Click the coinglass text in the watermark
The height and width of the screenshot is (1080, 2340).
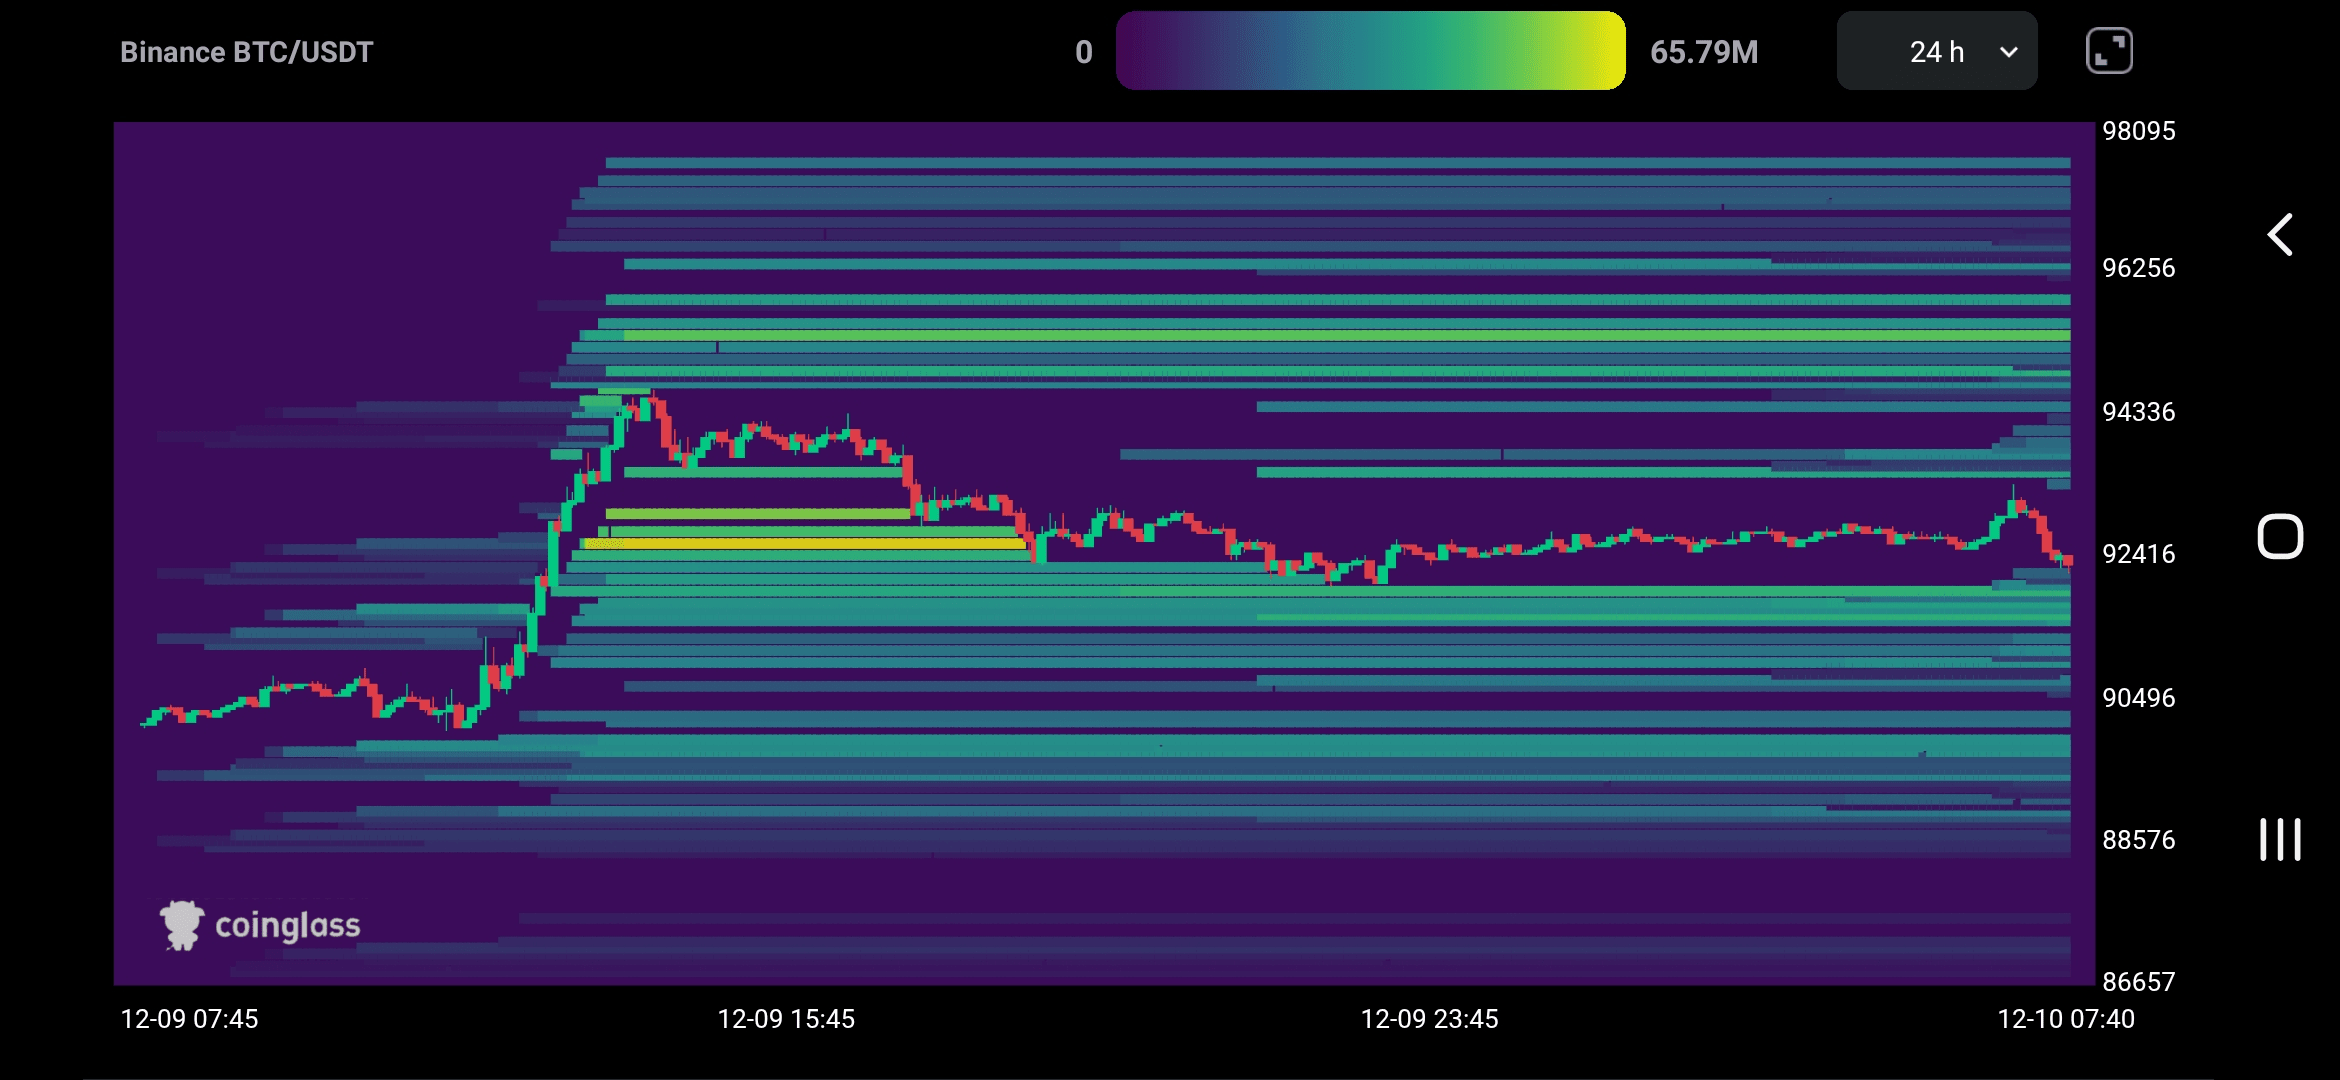coord(287,926)
